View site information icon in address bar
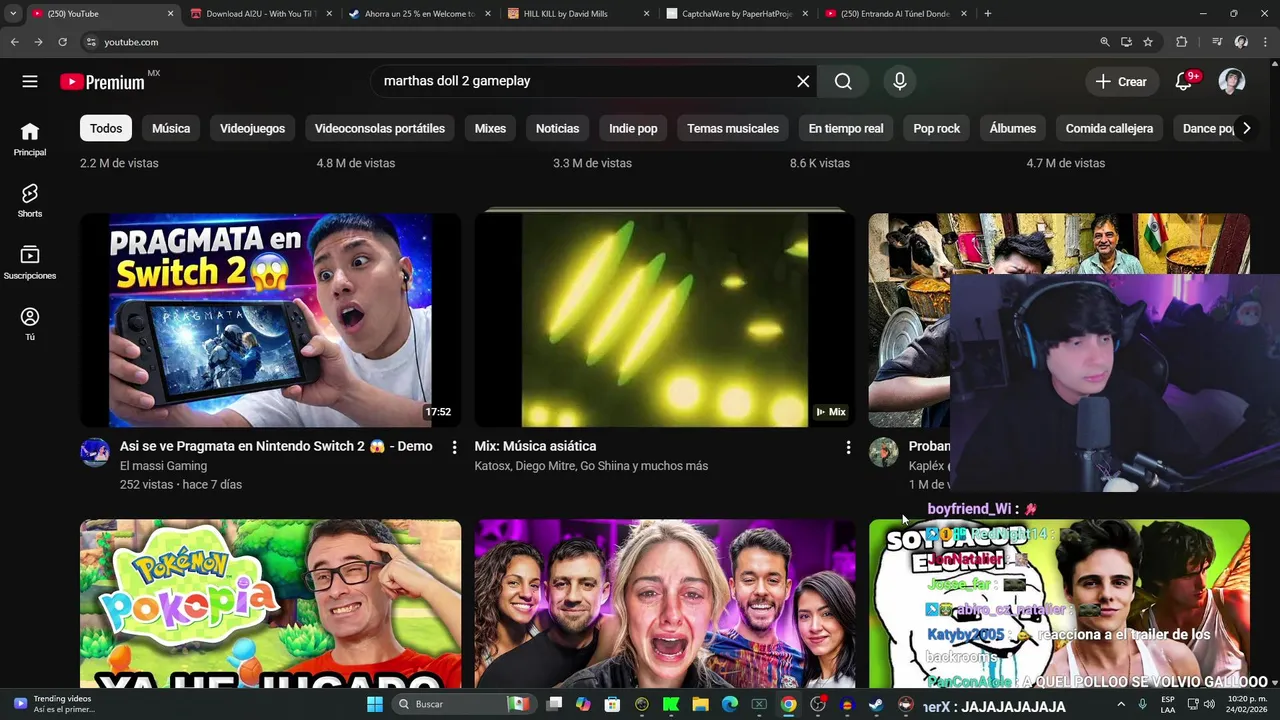The image size is (1280, 720). click(x=91, y=42)
